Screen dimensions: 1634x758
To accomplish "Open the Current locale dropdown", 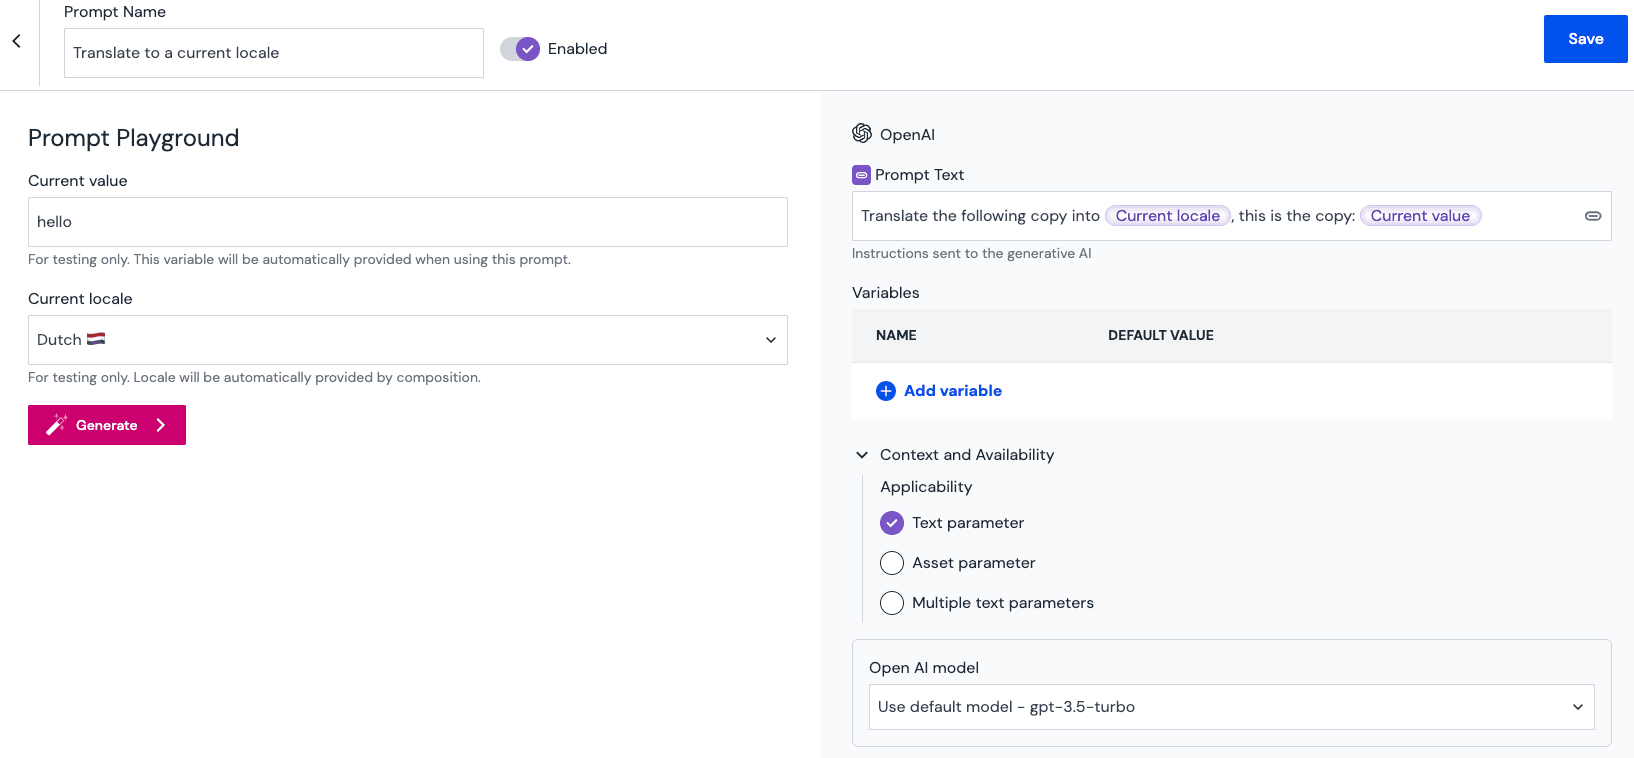I will 407,340.
